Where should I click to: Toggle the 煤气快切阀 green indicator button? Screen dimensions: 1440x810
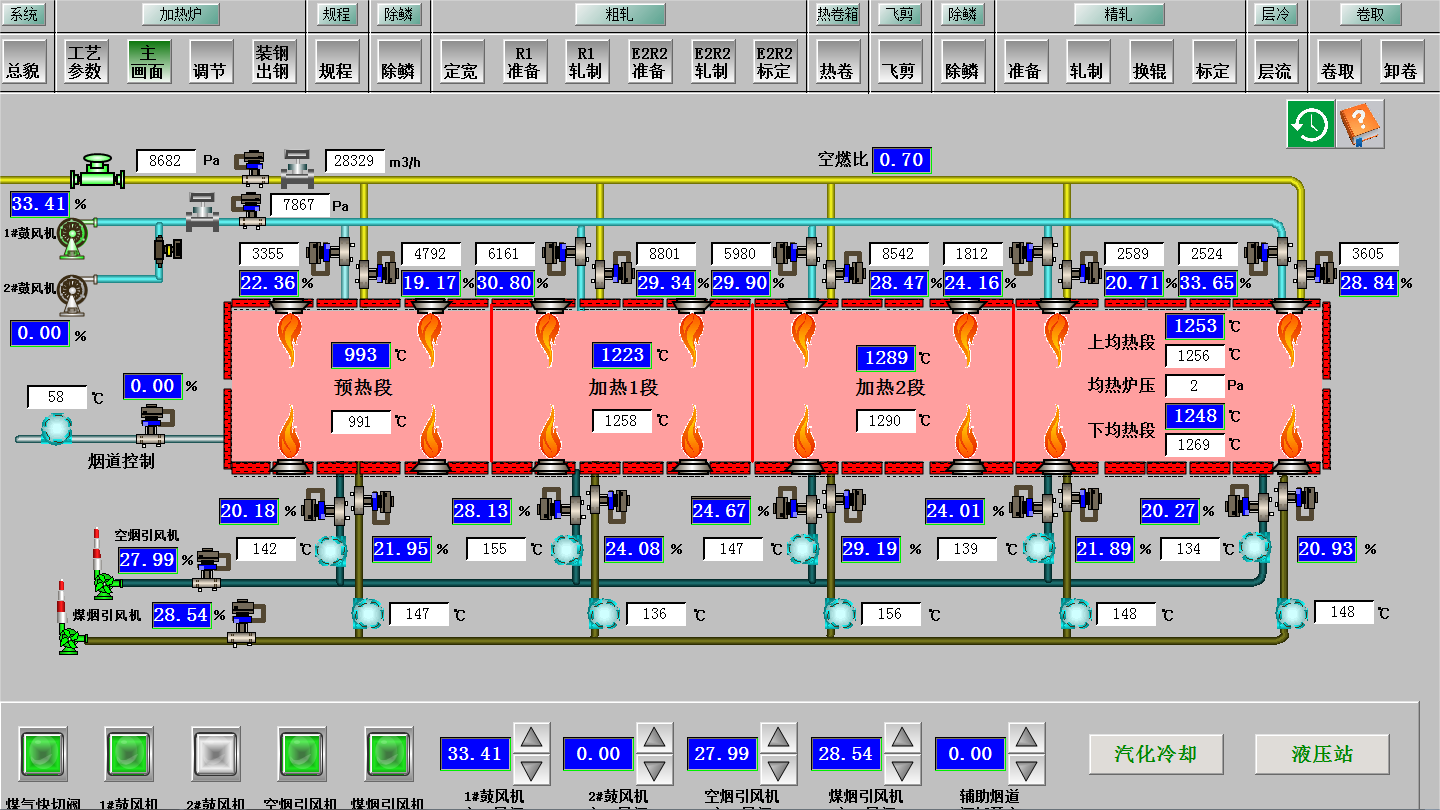(42, 750)
